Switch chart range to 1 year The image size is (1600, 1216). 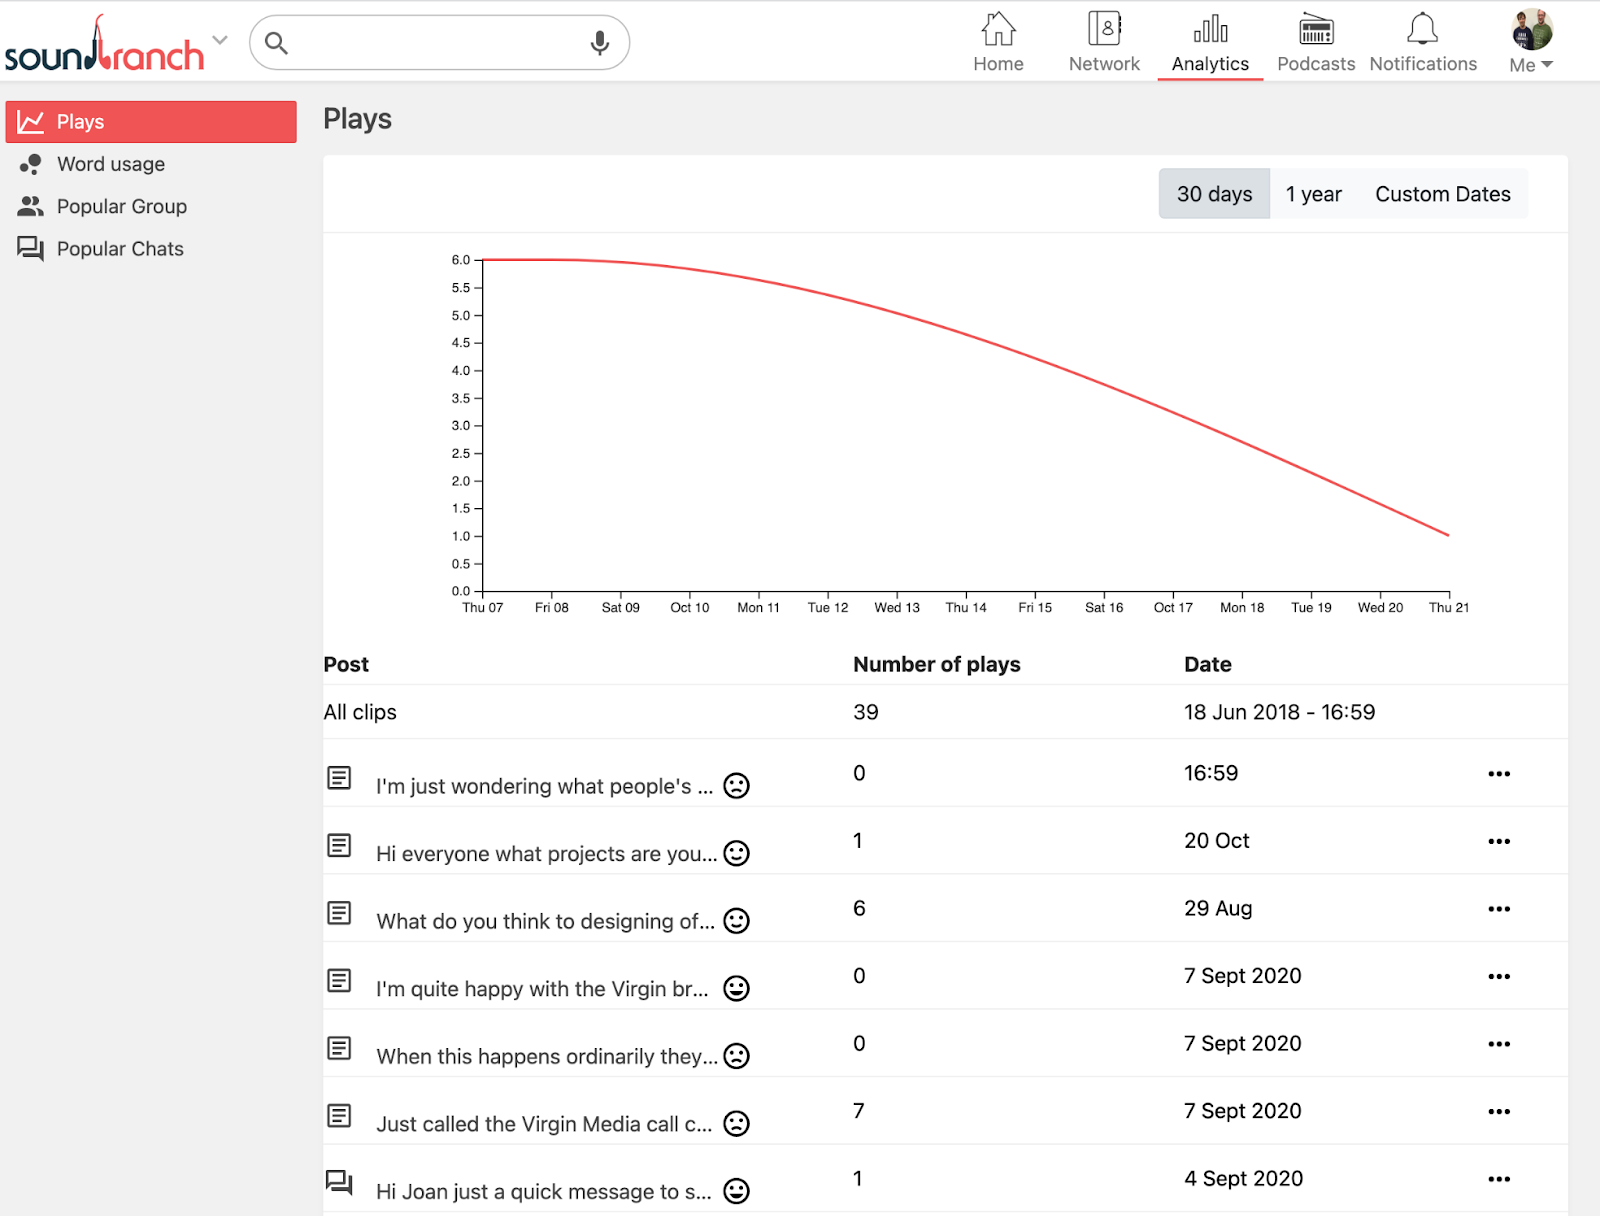point(1314,194)
